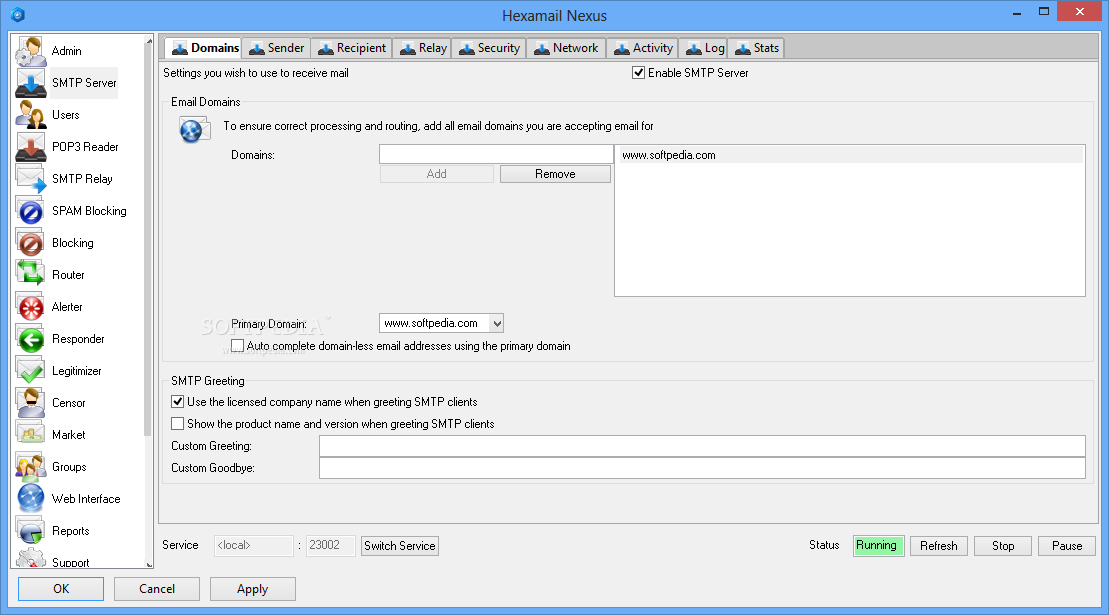Enable show product name and version greeting
Screen dimensions: 1109x615
click(178, 423)
